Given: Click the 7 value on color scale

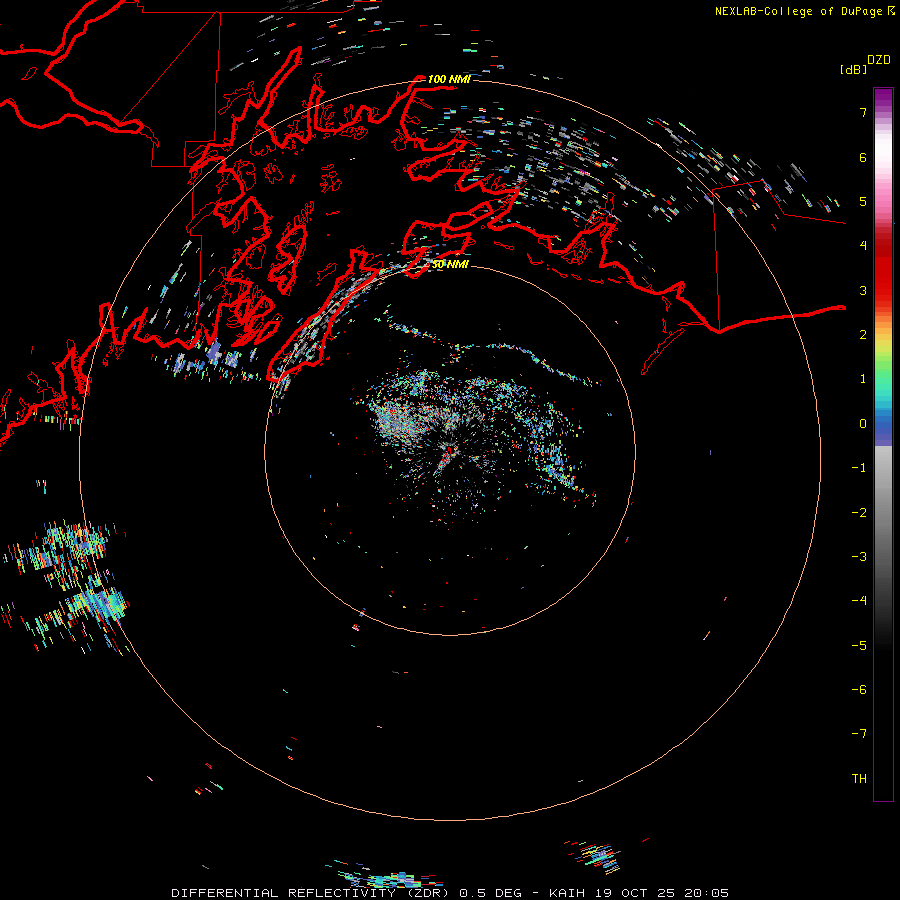Looking at the screenshot, I should tap(863, 112).
